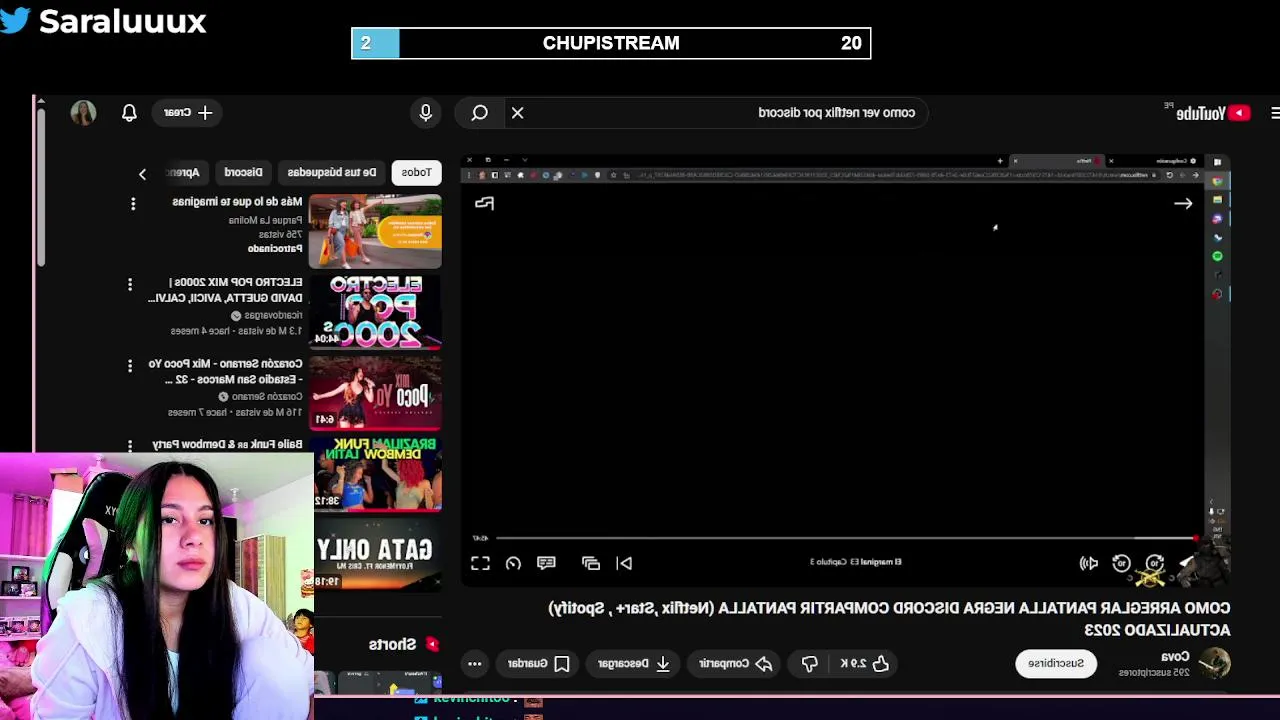The width and height of the screenshot is (1280, 720).
Task: Reveal more chips with the chevron arrow
Action: click(x=142, y=174)
